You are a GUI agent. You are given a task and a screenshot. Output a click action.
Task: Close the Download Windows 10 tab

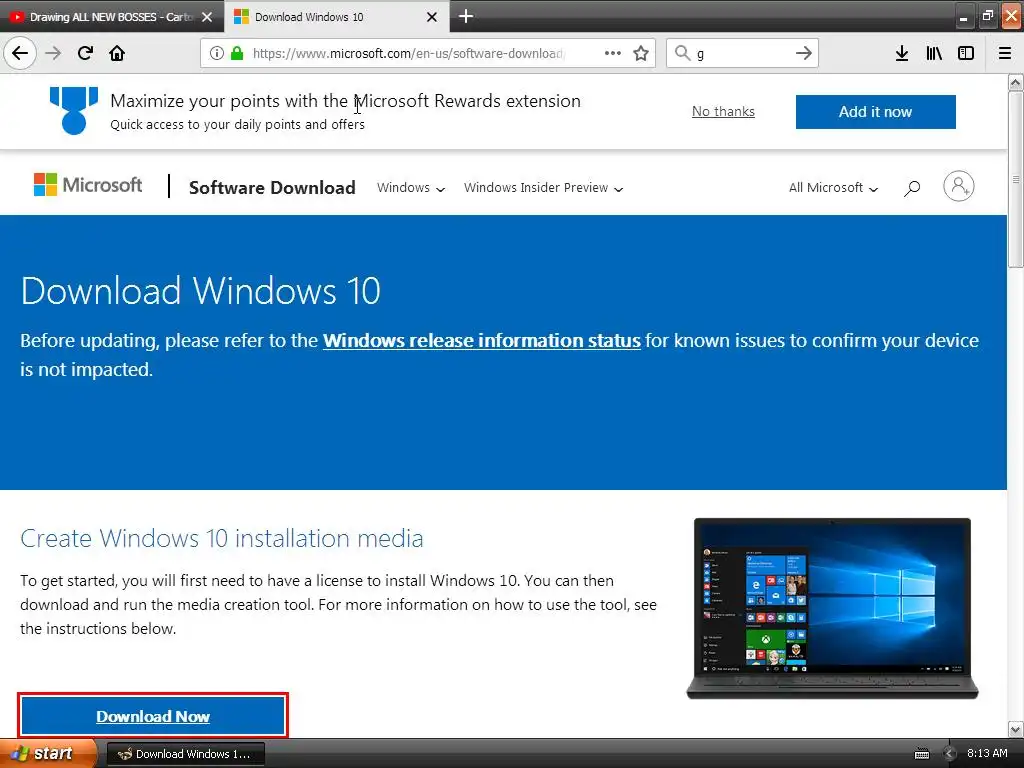click(432, 17)
